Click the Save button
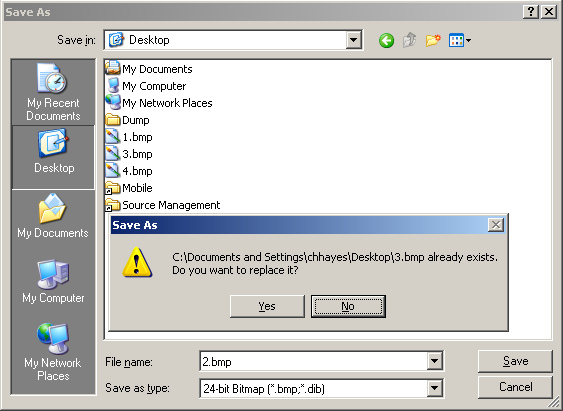This screenshot has height=411, width=563. pyautogui.click(x=515, y=361)
